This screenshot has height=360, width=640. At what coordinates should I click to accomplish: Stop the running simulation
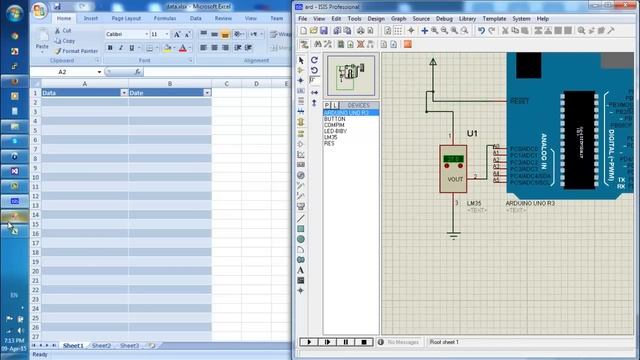[364, 342]
